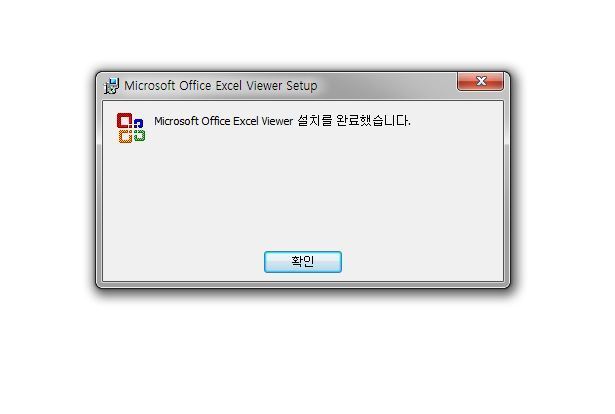This screenshot has width=615, height=414.
Task: Confirm setup completion with 확인
Action: pos(303,261)
